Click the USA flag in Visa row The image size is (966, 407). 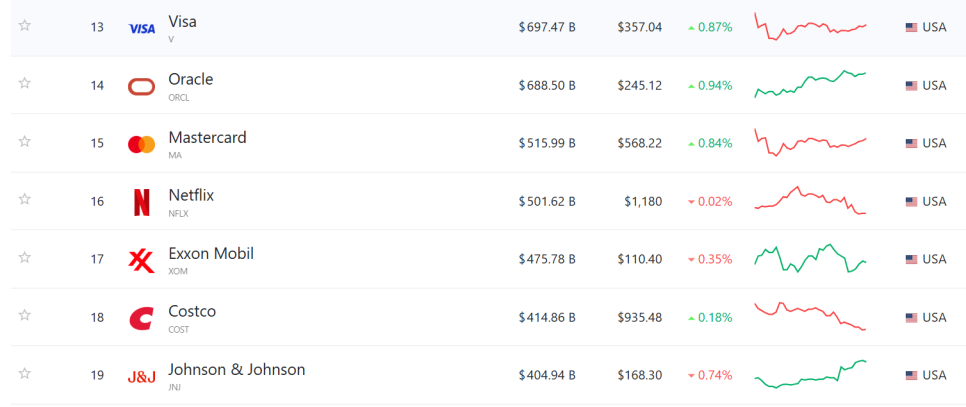point(911,27)
